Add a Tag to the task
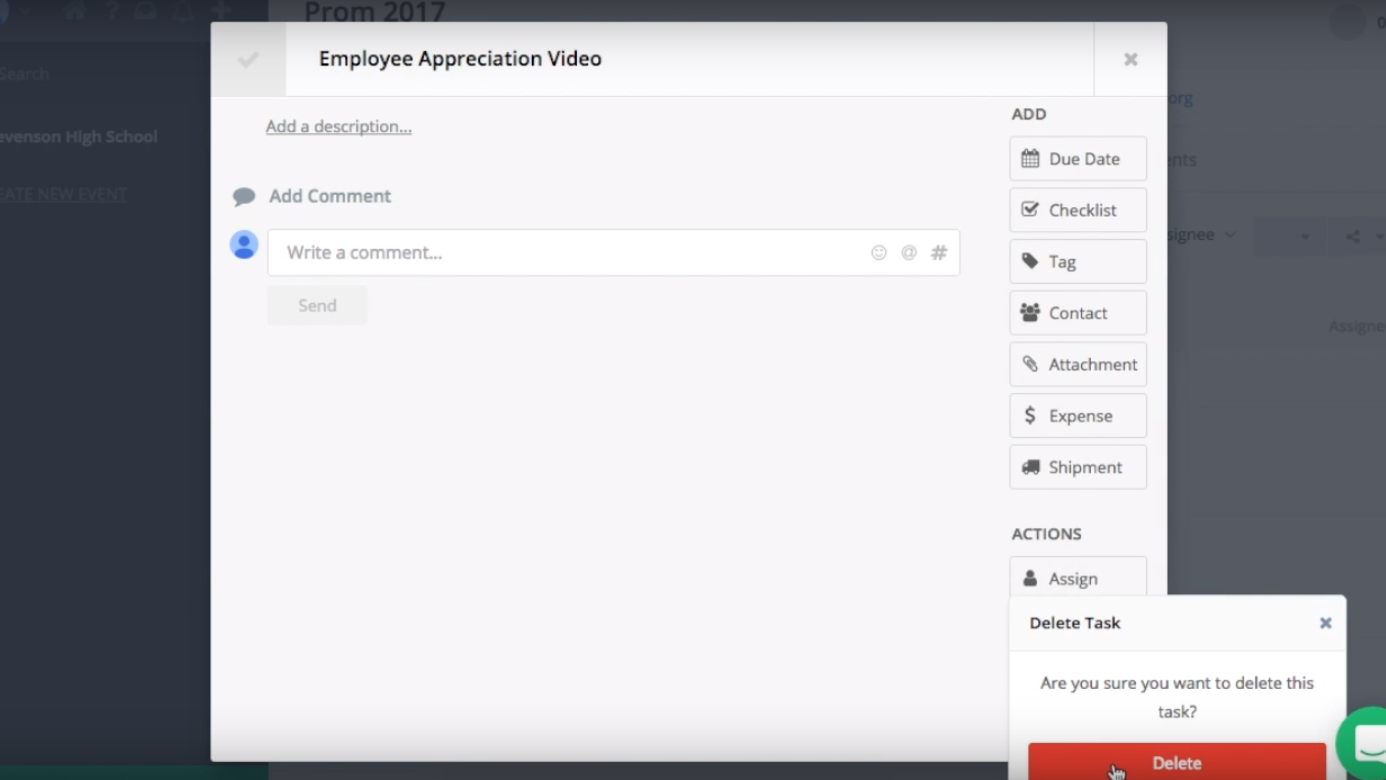The width and height of the screenshot is (1386, 780). point(1077,262)
